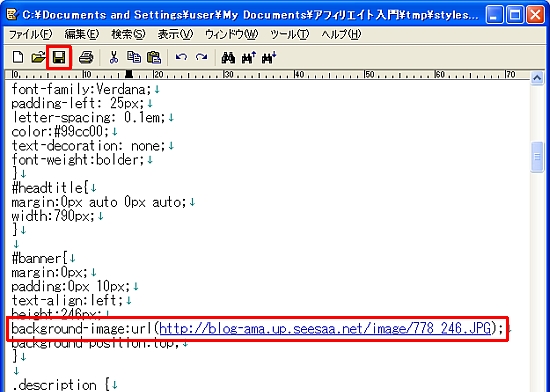Click the '#headtitle{' selector line
The image size is (550, 392).
(x=49, y=188)
